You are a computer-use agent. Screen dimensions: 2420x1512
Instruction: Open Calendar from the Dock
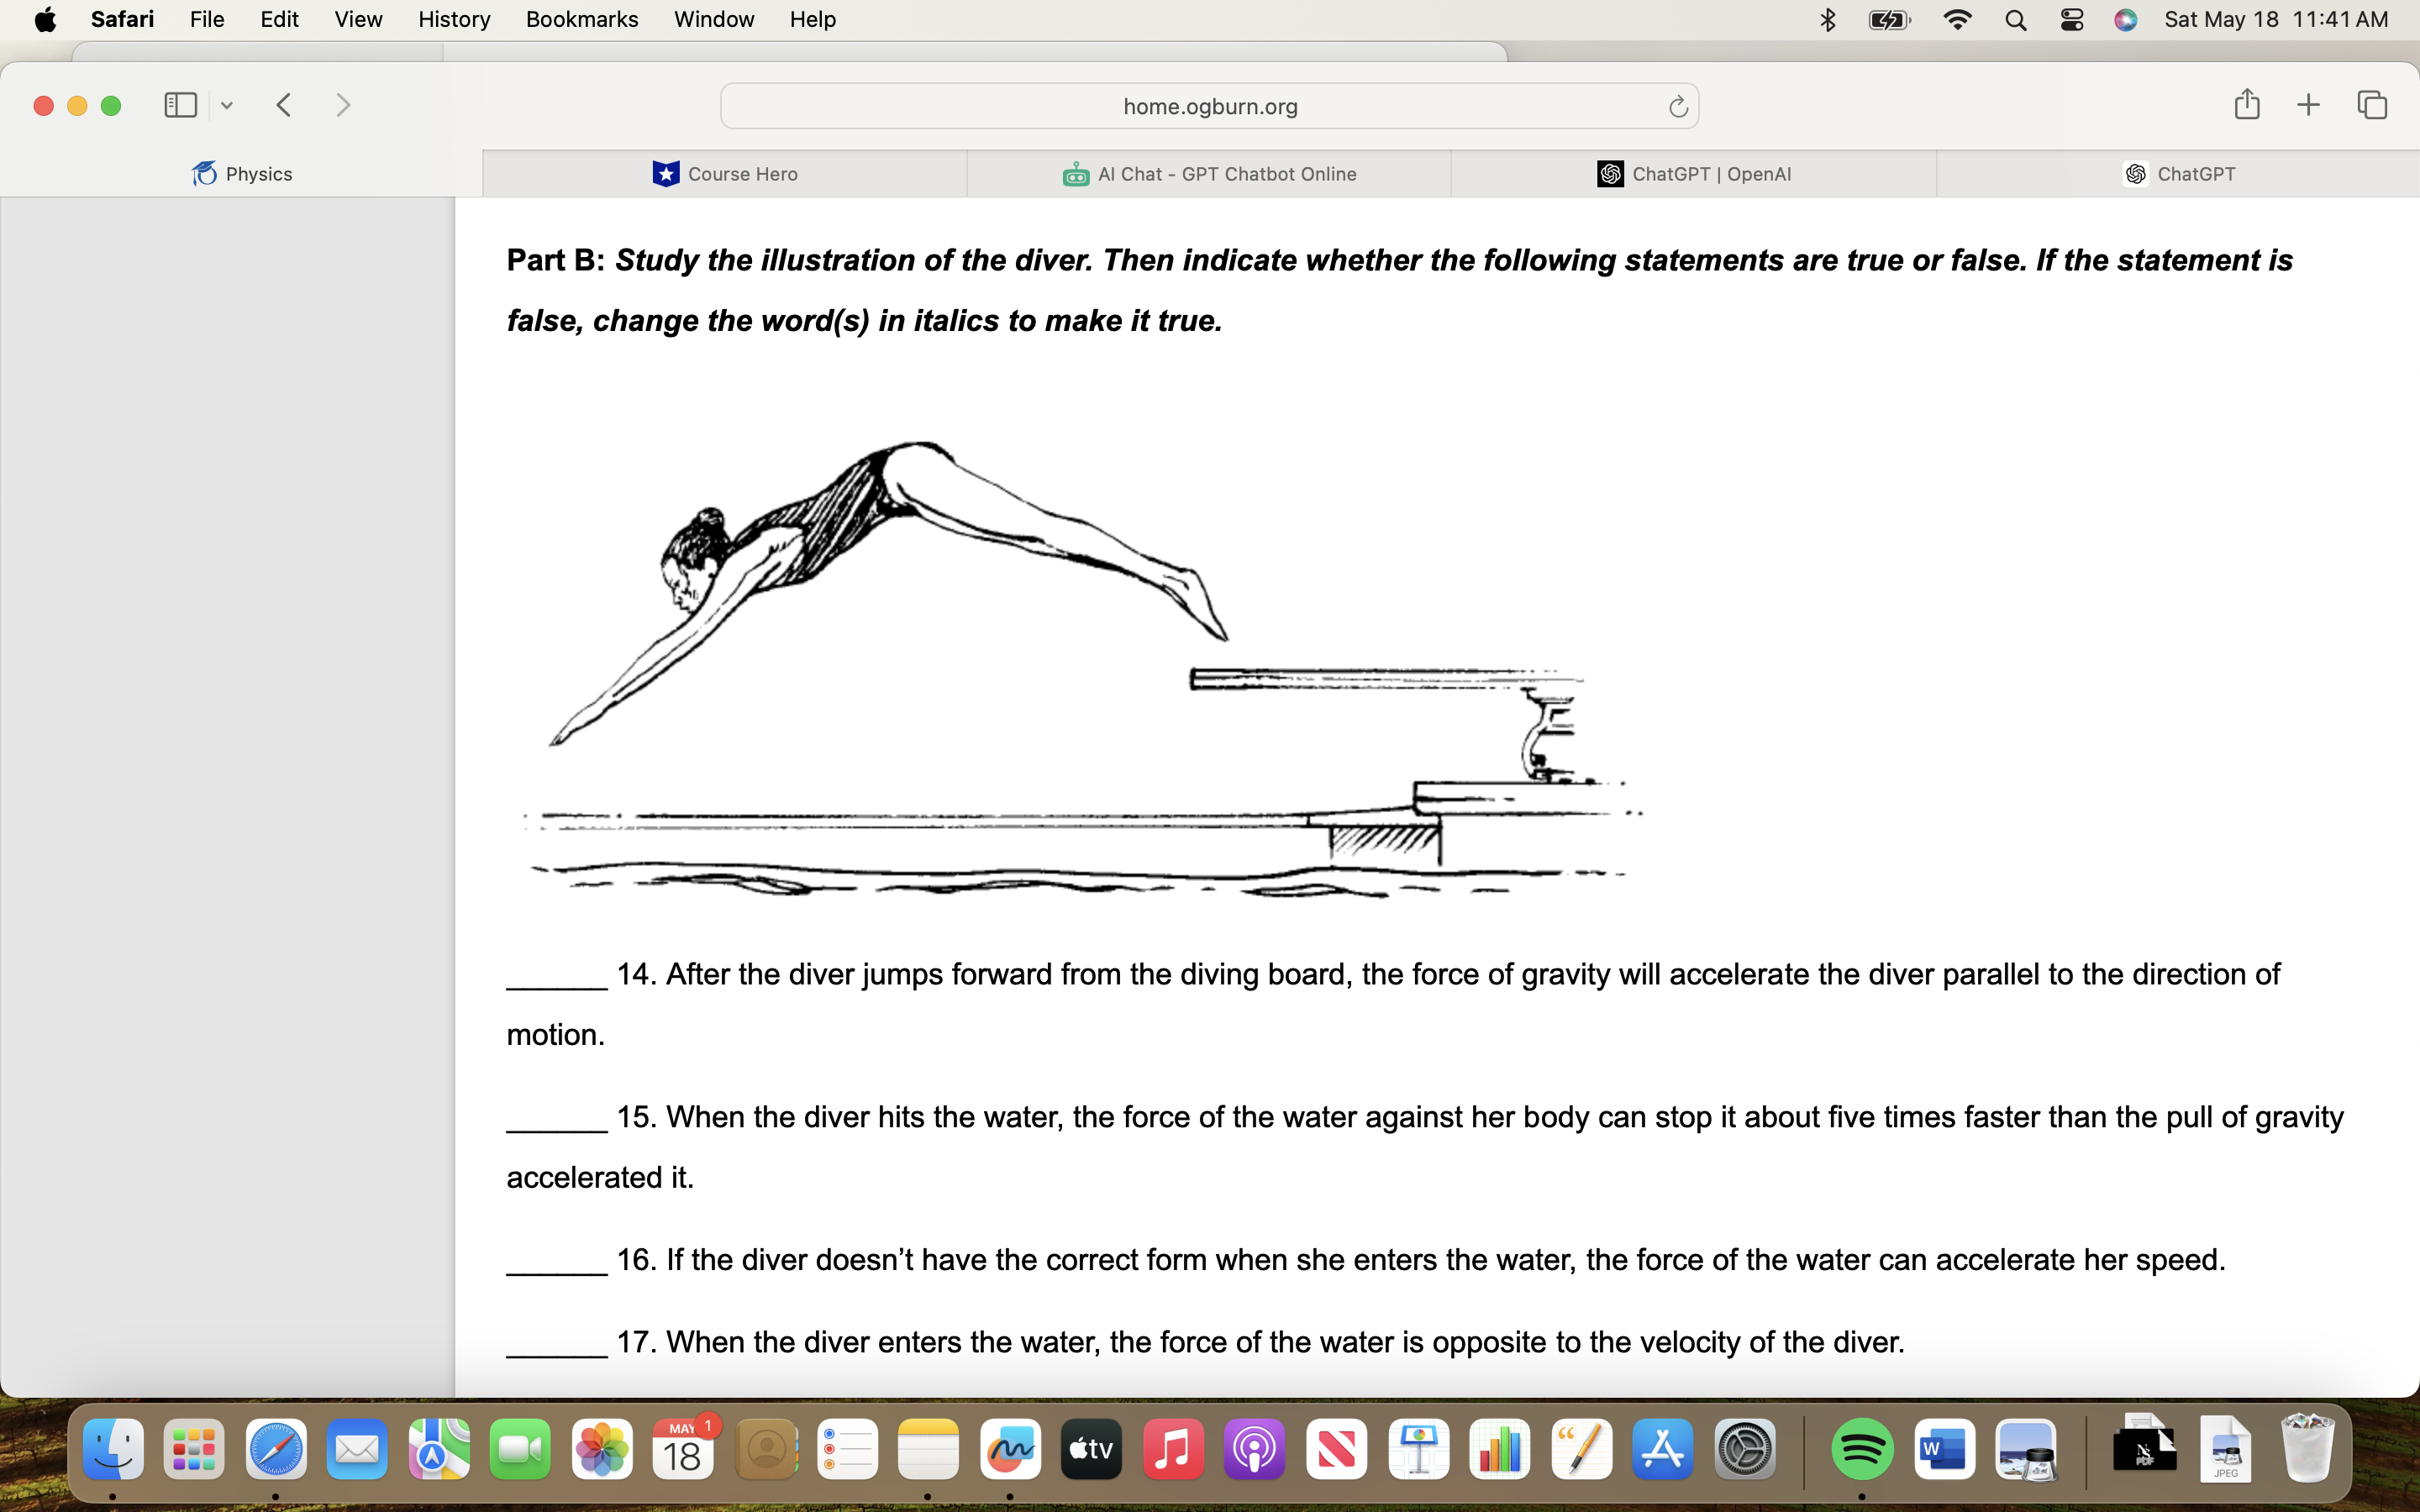coord(684,1448)
